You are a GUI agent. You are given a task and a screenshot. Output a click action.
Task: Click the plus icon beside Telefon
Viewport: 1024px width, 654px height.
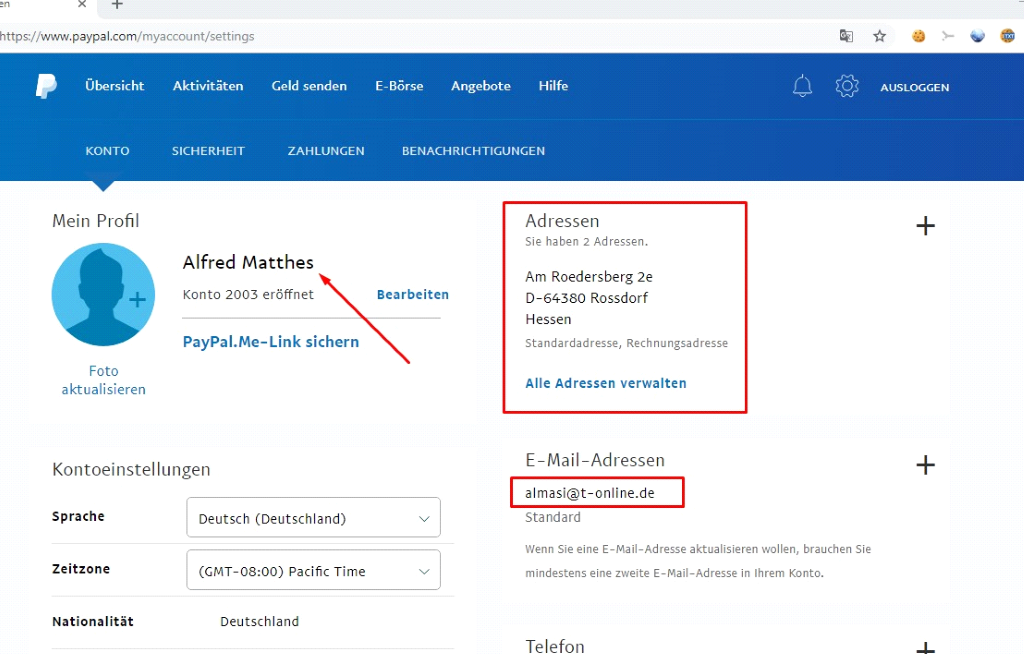click(925, 647)
